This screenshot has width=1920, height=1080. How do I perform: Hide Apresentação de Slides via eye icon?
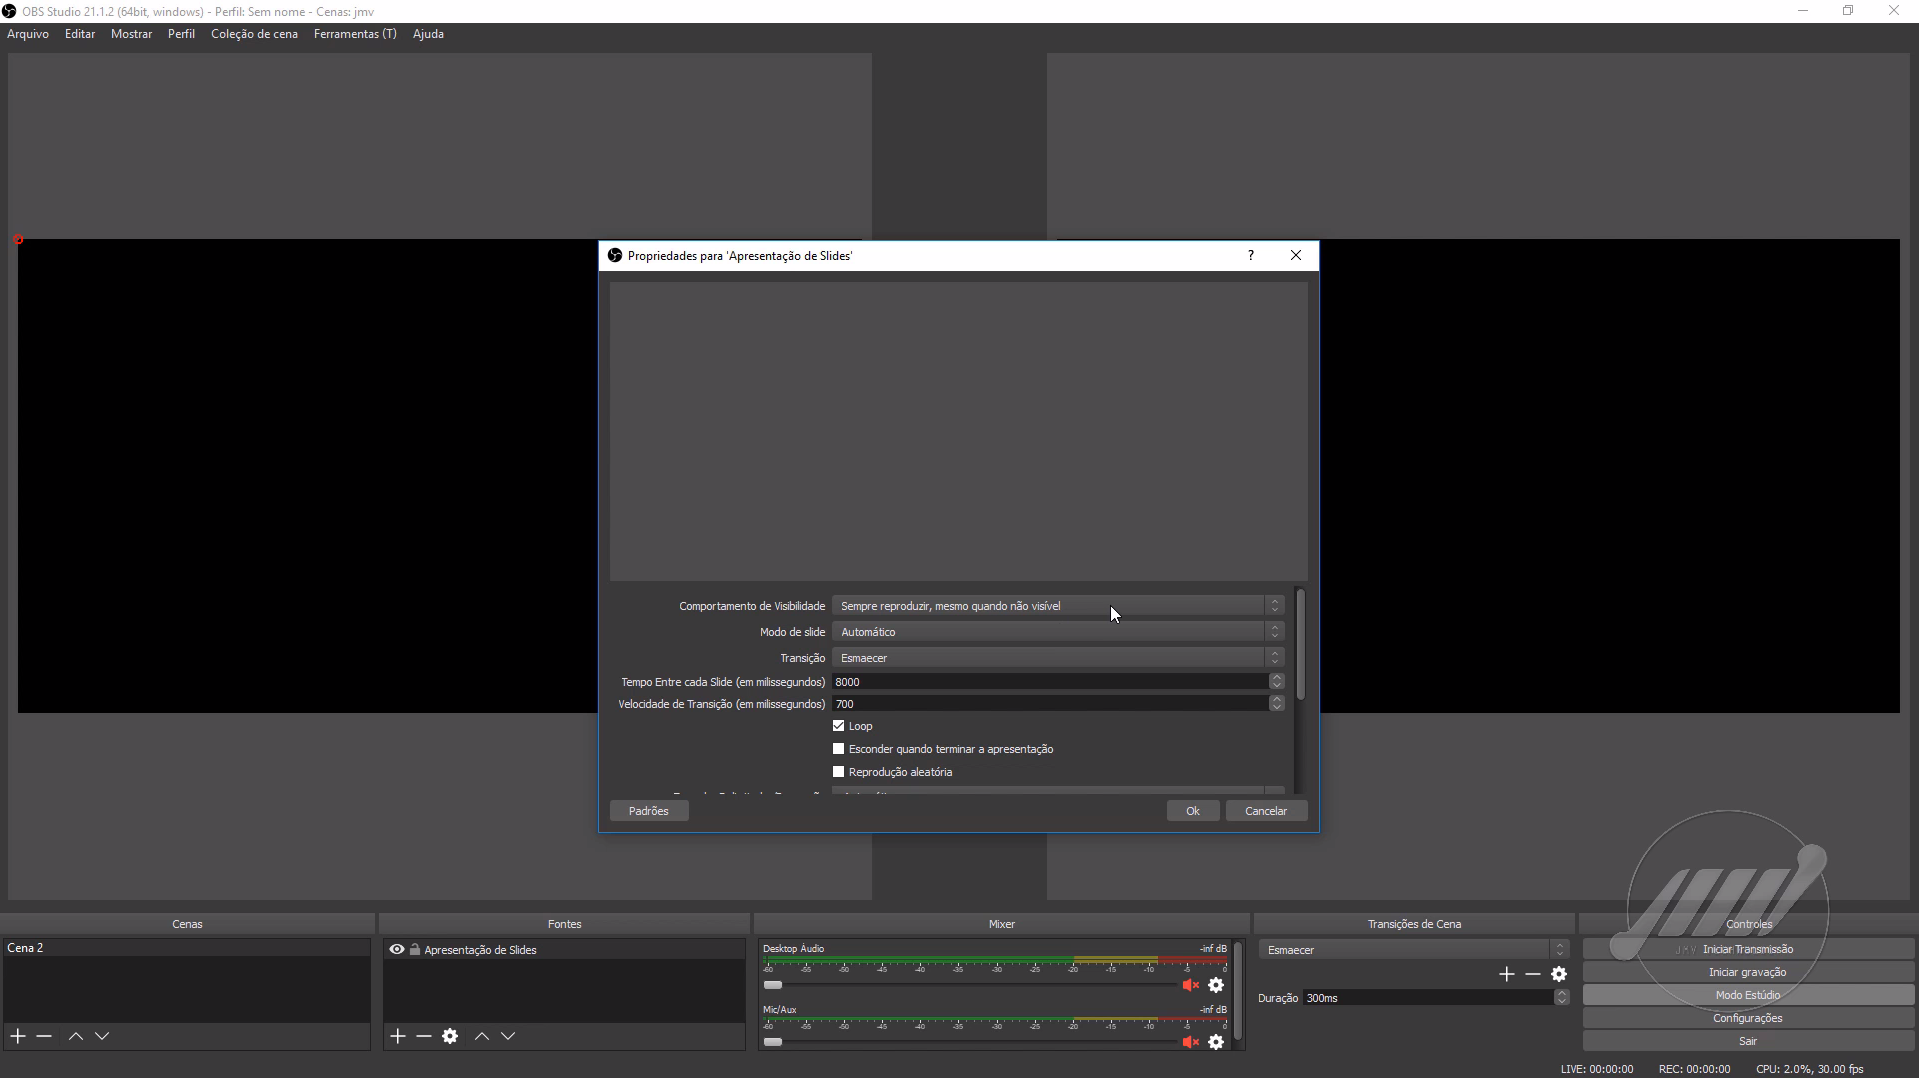pos(397,950)
